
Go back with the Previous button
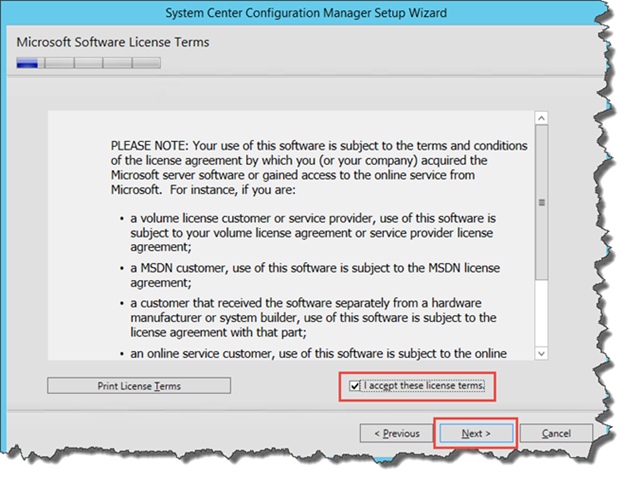point(396,433)
